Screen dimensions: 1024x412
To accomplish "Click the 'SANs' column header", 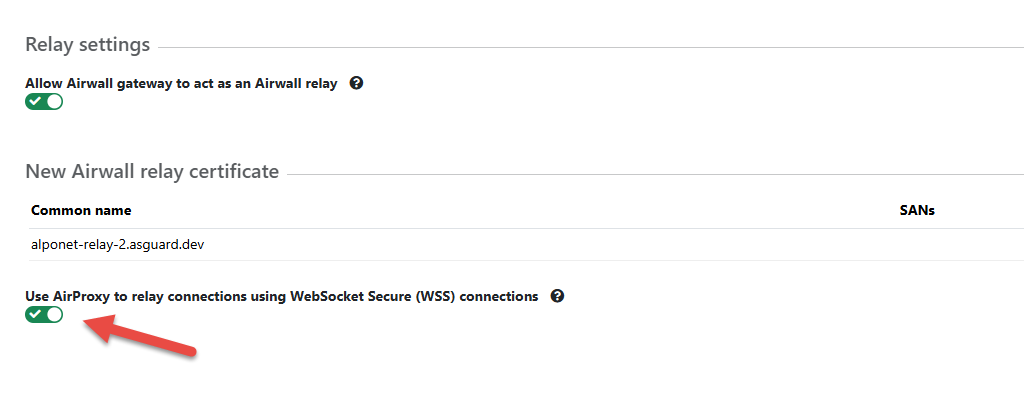I will (916, 211).
